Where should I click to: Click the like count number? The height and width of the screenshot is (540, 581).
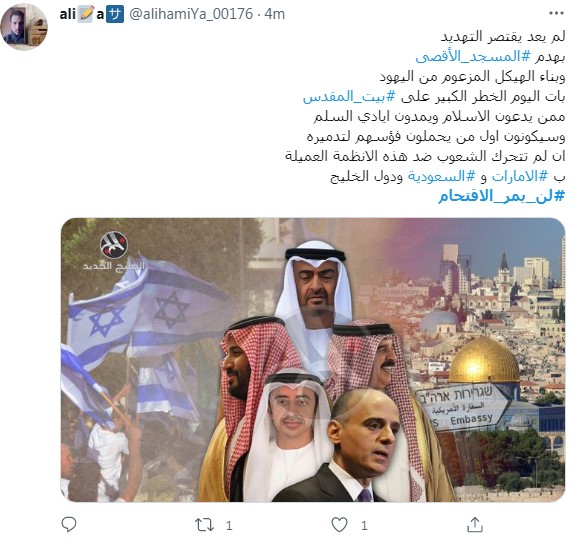[364, 526]
